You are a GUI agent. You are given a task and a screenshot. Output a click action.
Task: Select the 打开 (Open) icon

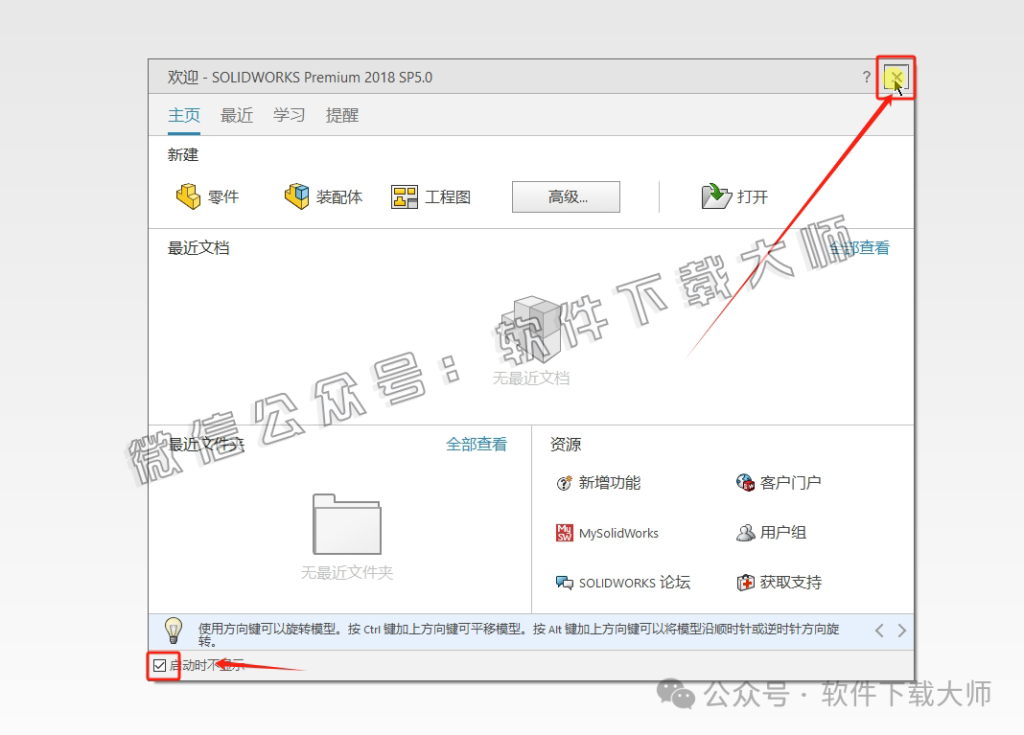click(x=735, y=196)
